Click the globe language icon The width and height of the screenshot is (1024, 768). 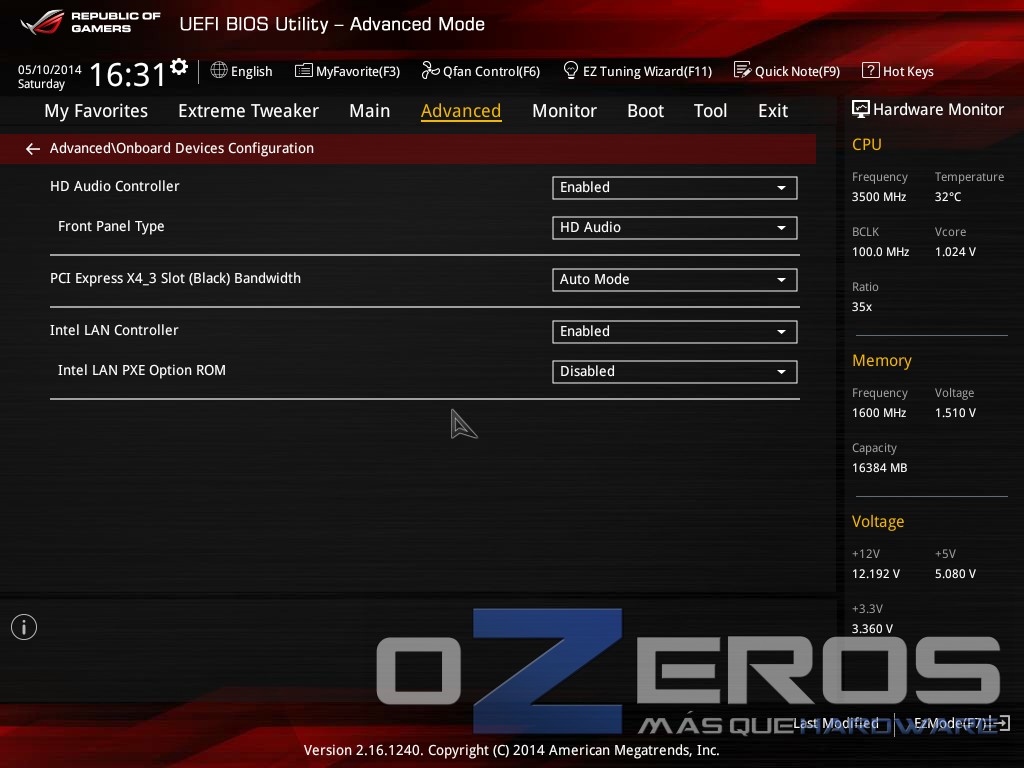(219, 70)
